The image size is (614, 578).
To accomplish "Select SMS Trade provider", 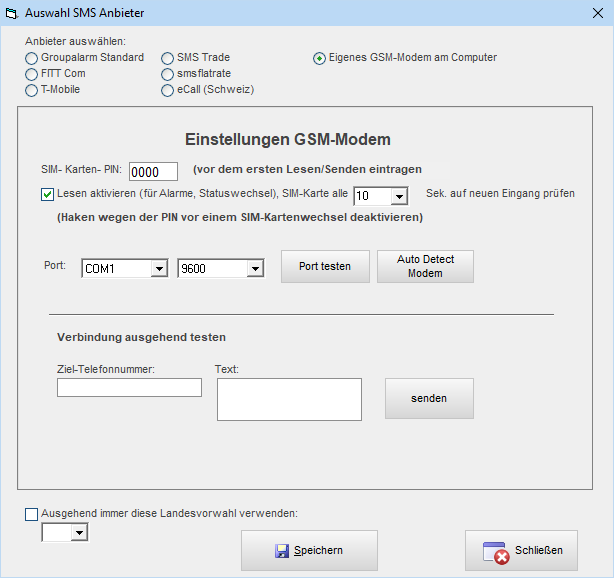I will pyautogui.click(x=169, y=58).
